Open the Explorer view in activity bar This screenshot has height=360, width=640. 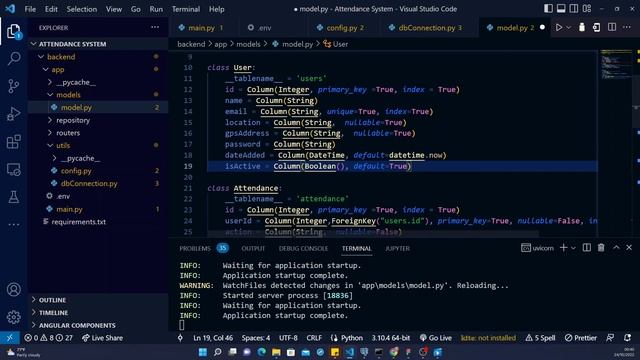13,31
